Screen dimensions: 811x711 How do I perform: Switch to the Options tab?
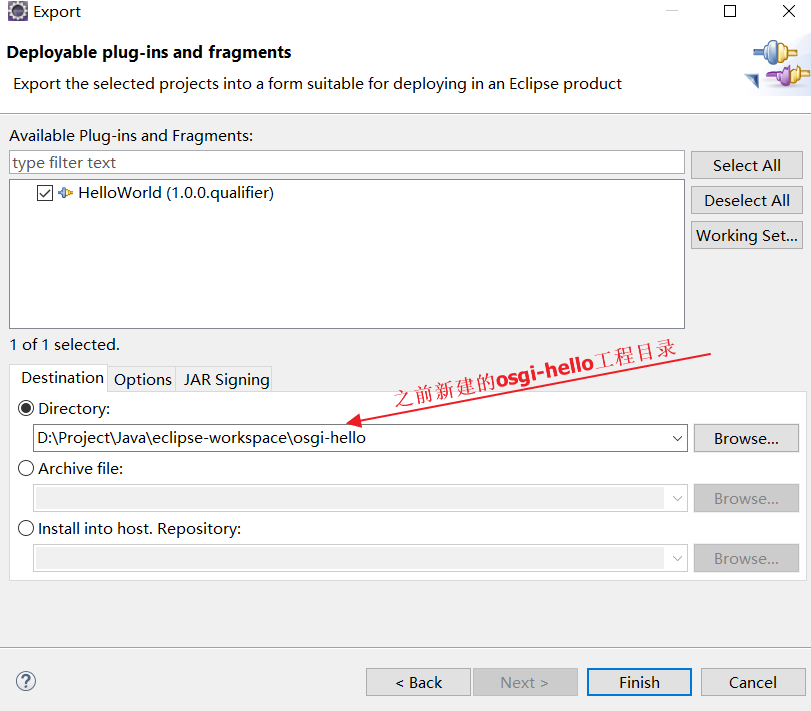(142, 380)
